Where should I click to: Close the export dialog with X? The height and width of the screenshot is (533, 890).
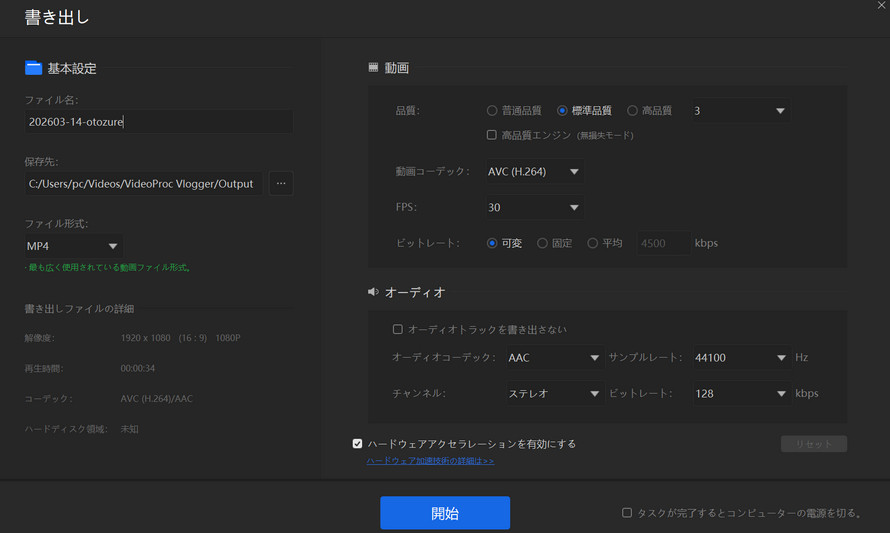coord(881,6)
